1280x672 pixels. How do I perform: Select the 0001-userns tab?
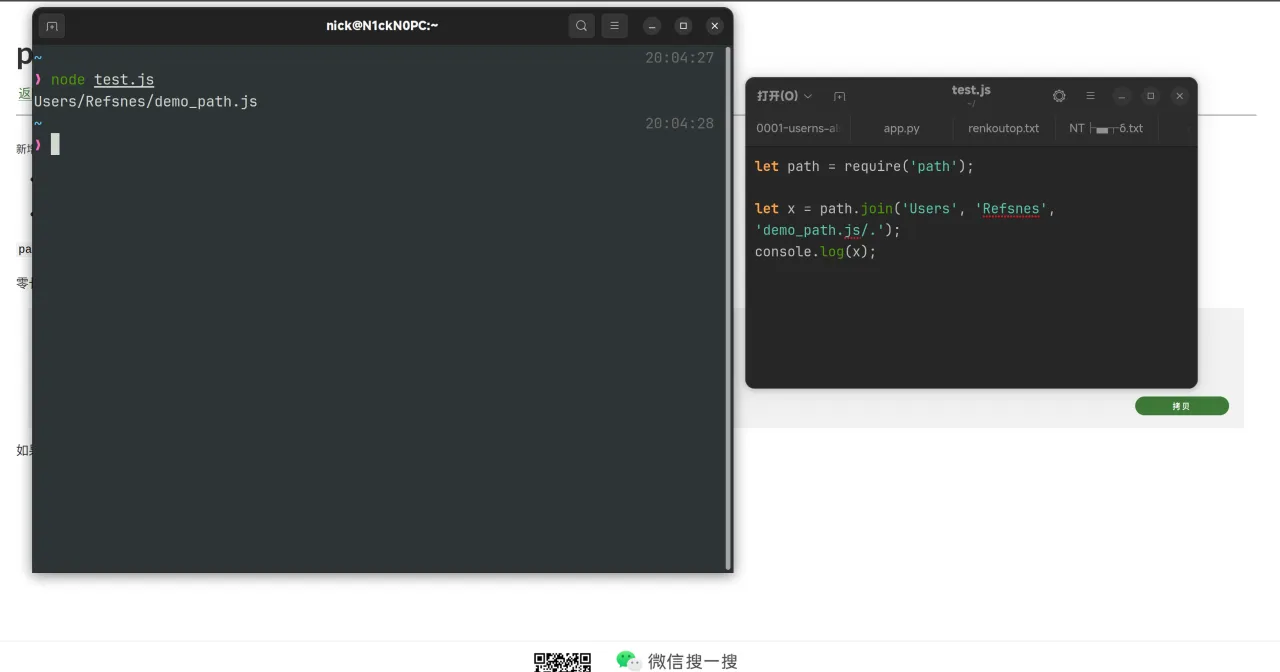point(797,128)
